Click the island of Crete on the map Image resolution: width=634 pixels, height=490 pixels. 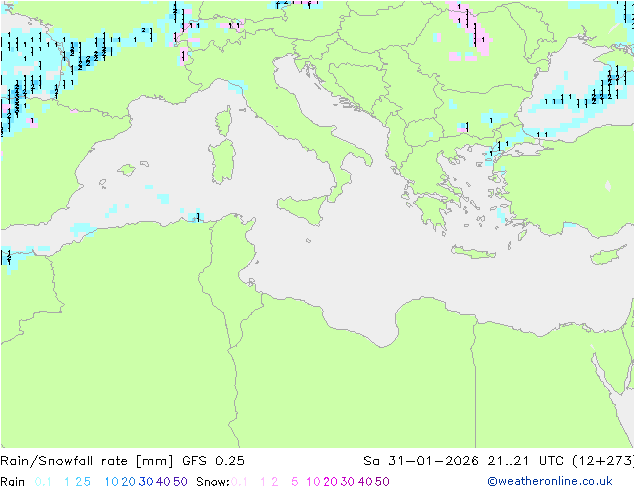click(x=473, y=252)
